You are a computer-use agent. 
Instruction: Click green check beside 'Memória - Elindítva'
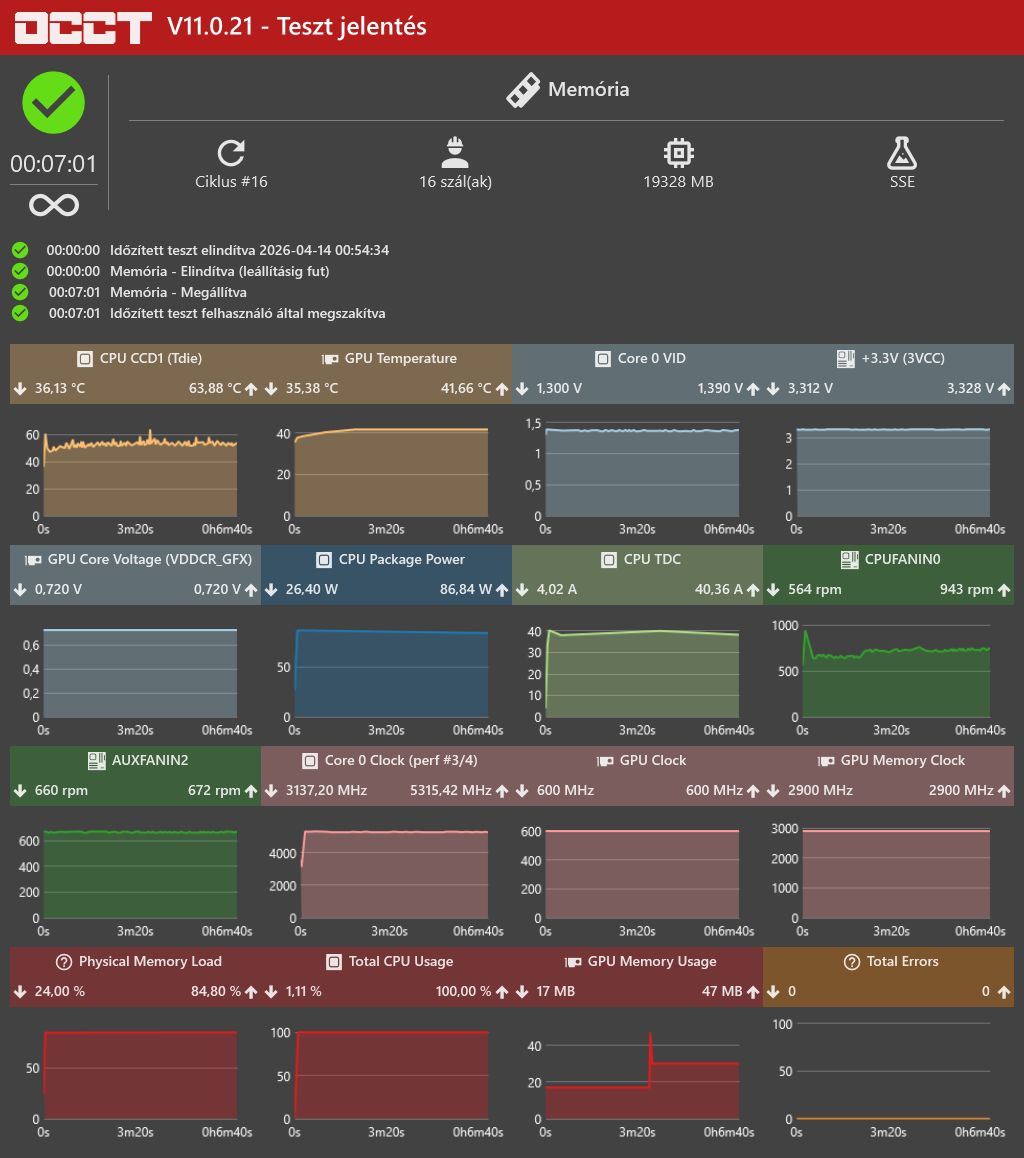point(20,271)
